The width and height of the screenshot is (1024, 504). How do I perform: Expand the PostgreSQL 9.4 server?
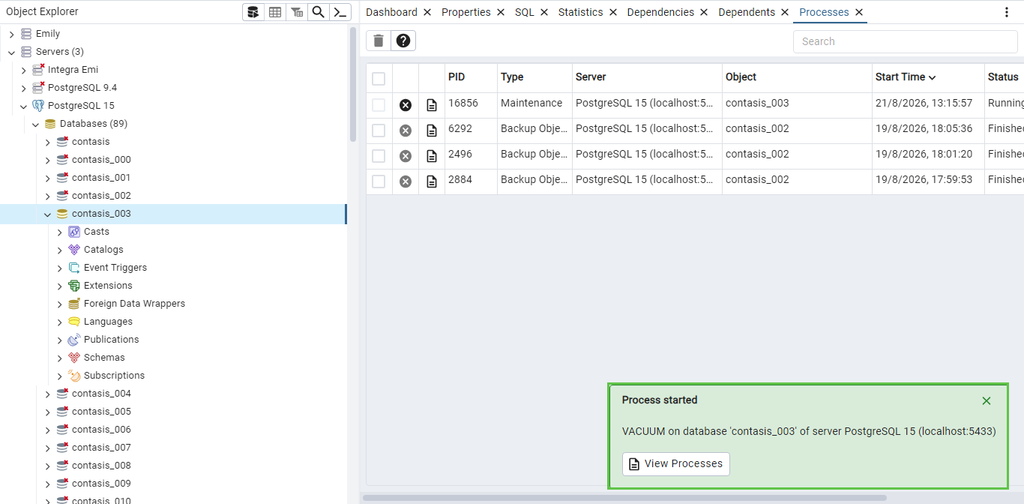click(x=24, y=87)
